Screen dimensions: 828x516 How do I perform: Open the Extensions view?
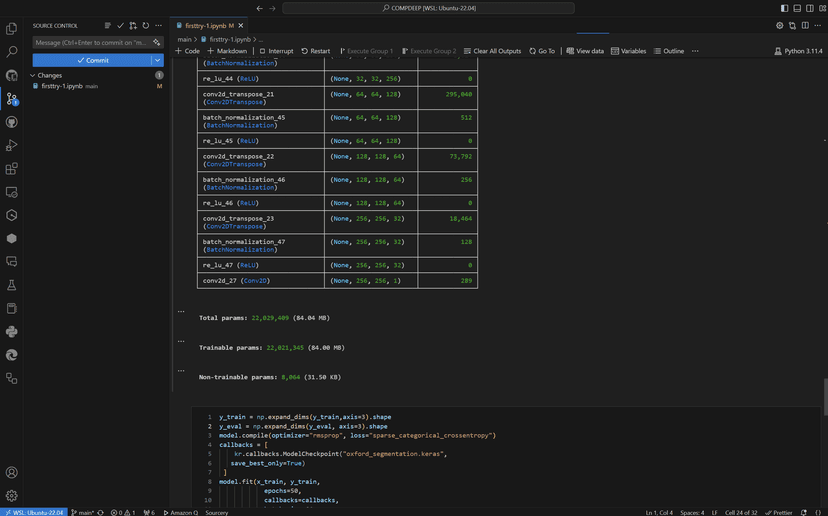click(x=12, y=169)
